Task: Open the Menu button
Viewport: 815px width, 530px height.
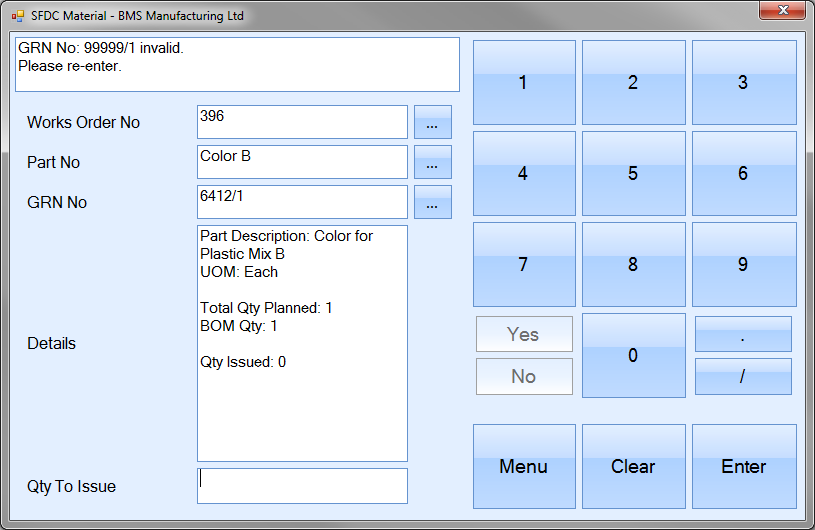Action: pos(524,467)
